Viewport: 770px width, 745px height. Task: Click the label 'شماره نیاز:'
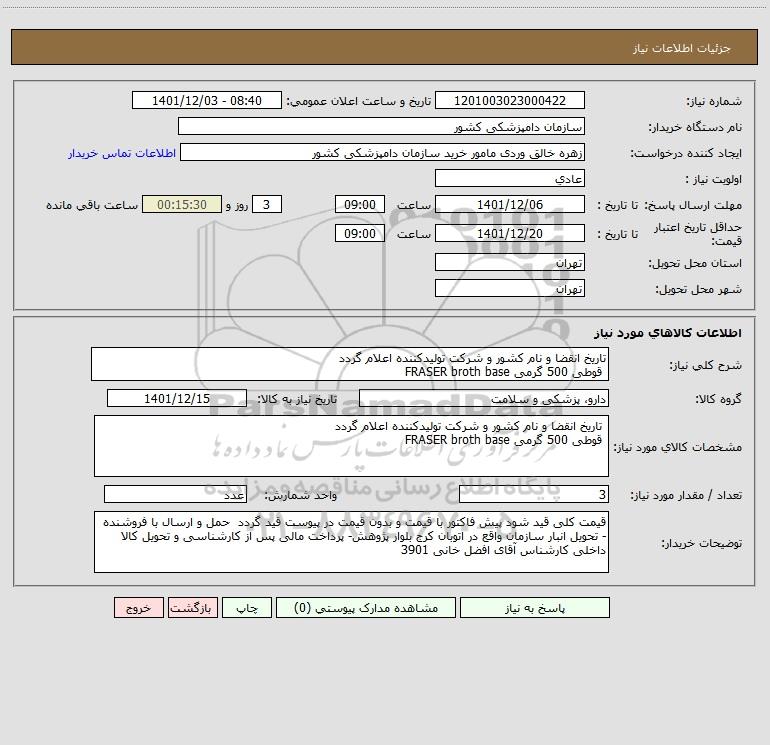[x=714, y=102]
